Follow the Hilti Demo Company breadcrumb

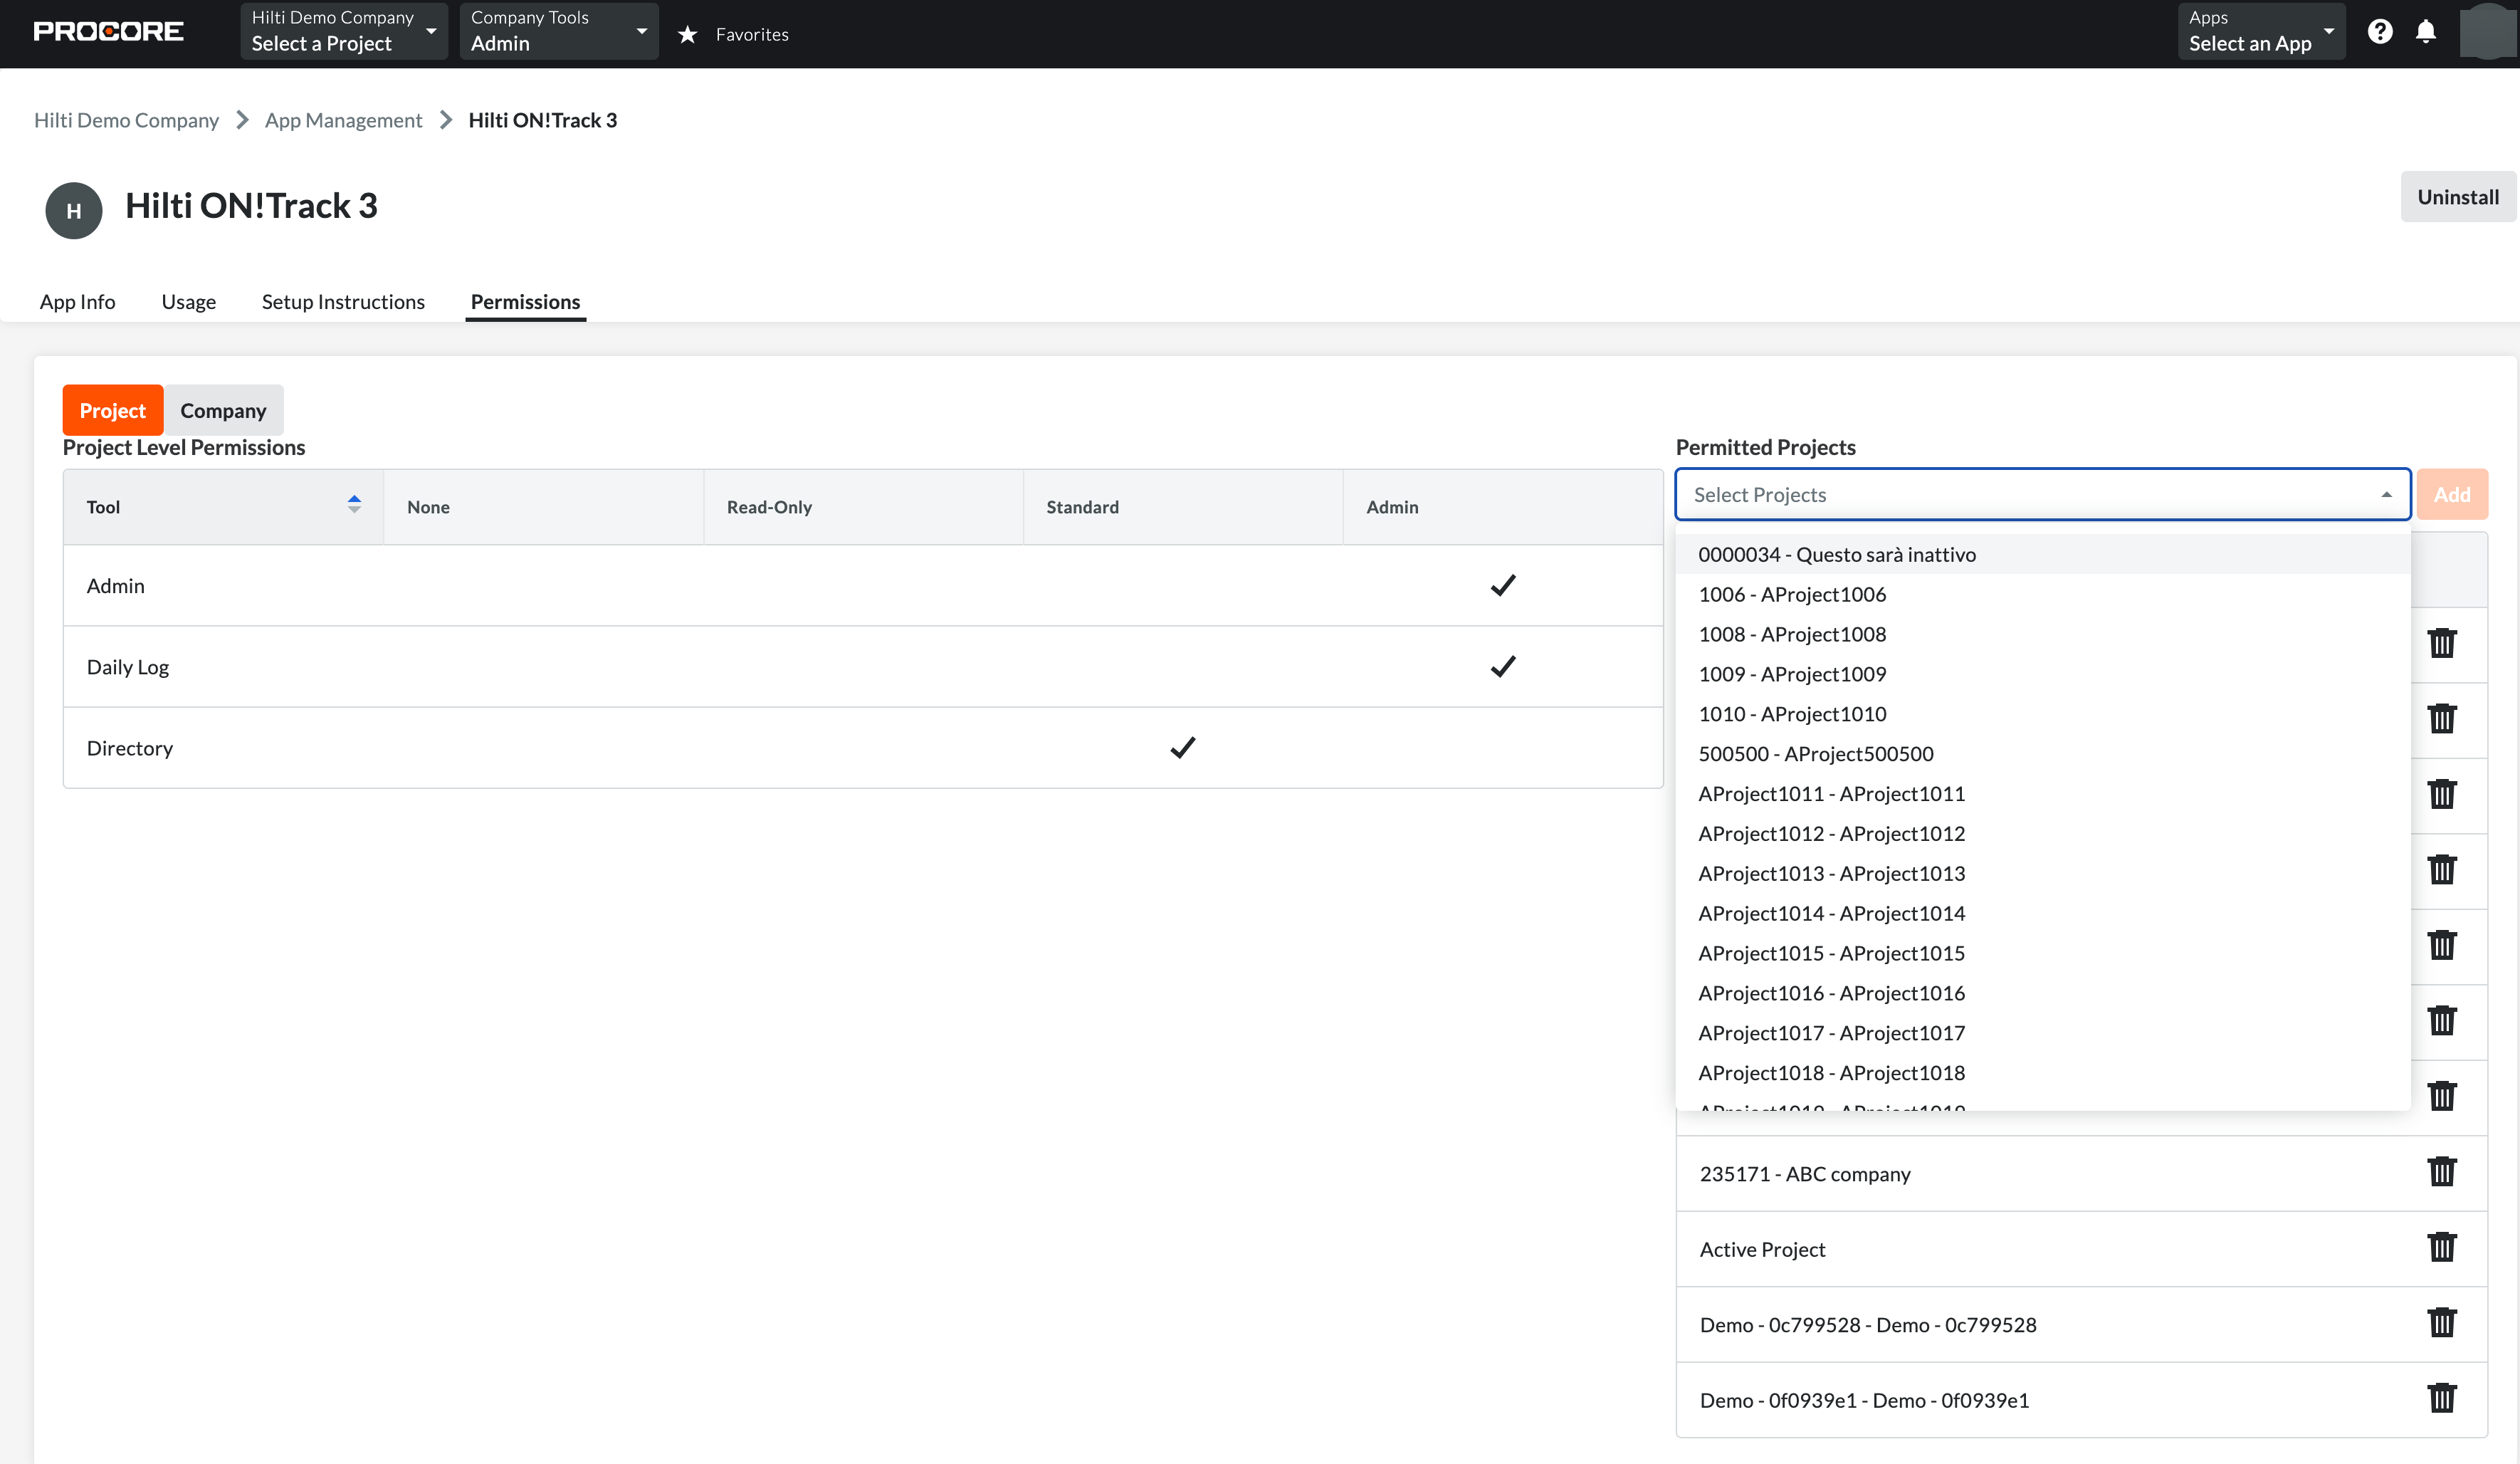[126, 120]
